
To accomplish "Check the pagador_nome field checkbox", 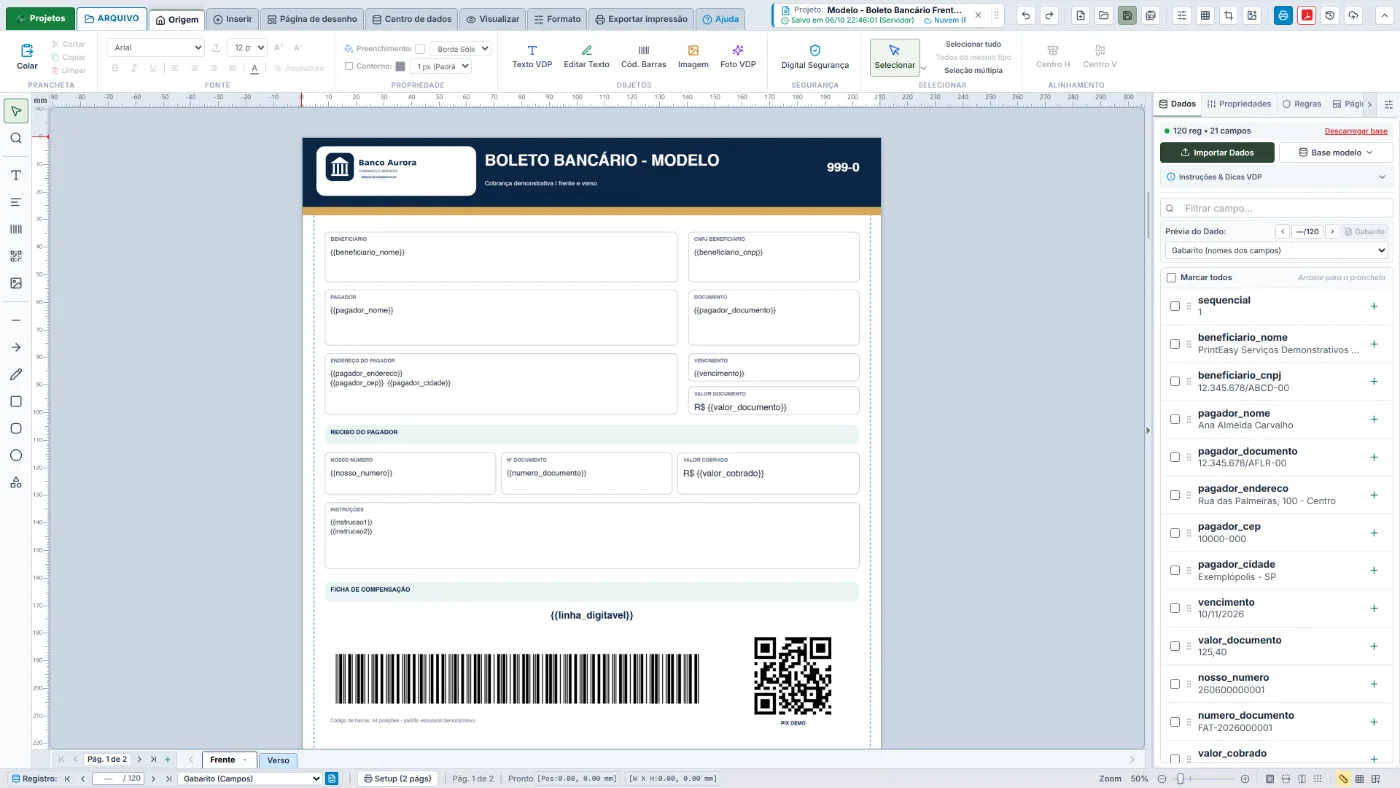I will 1175,419.
